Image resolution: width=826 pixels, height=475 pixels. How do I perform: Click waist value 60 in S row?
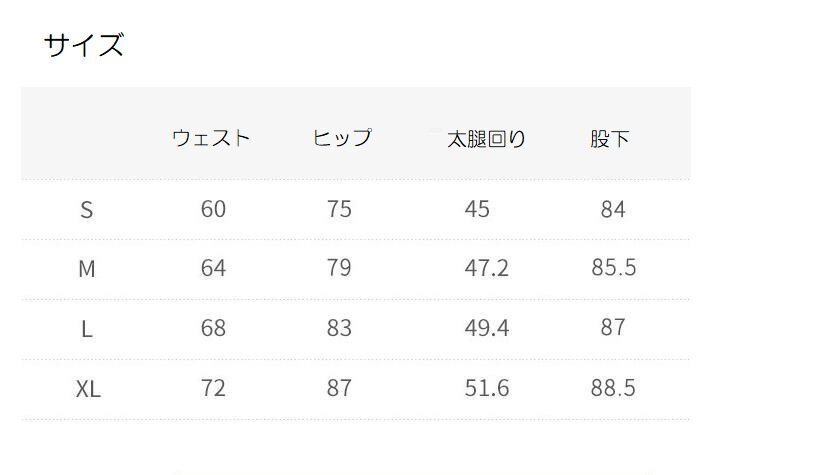(213, 209)
